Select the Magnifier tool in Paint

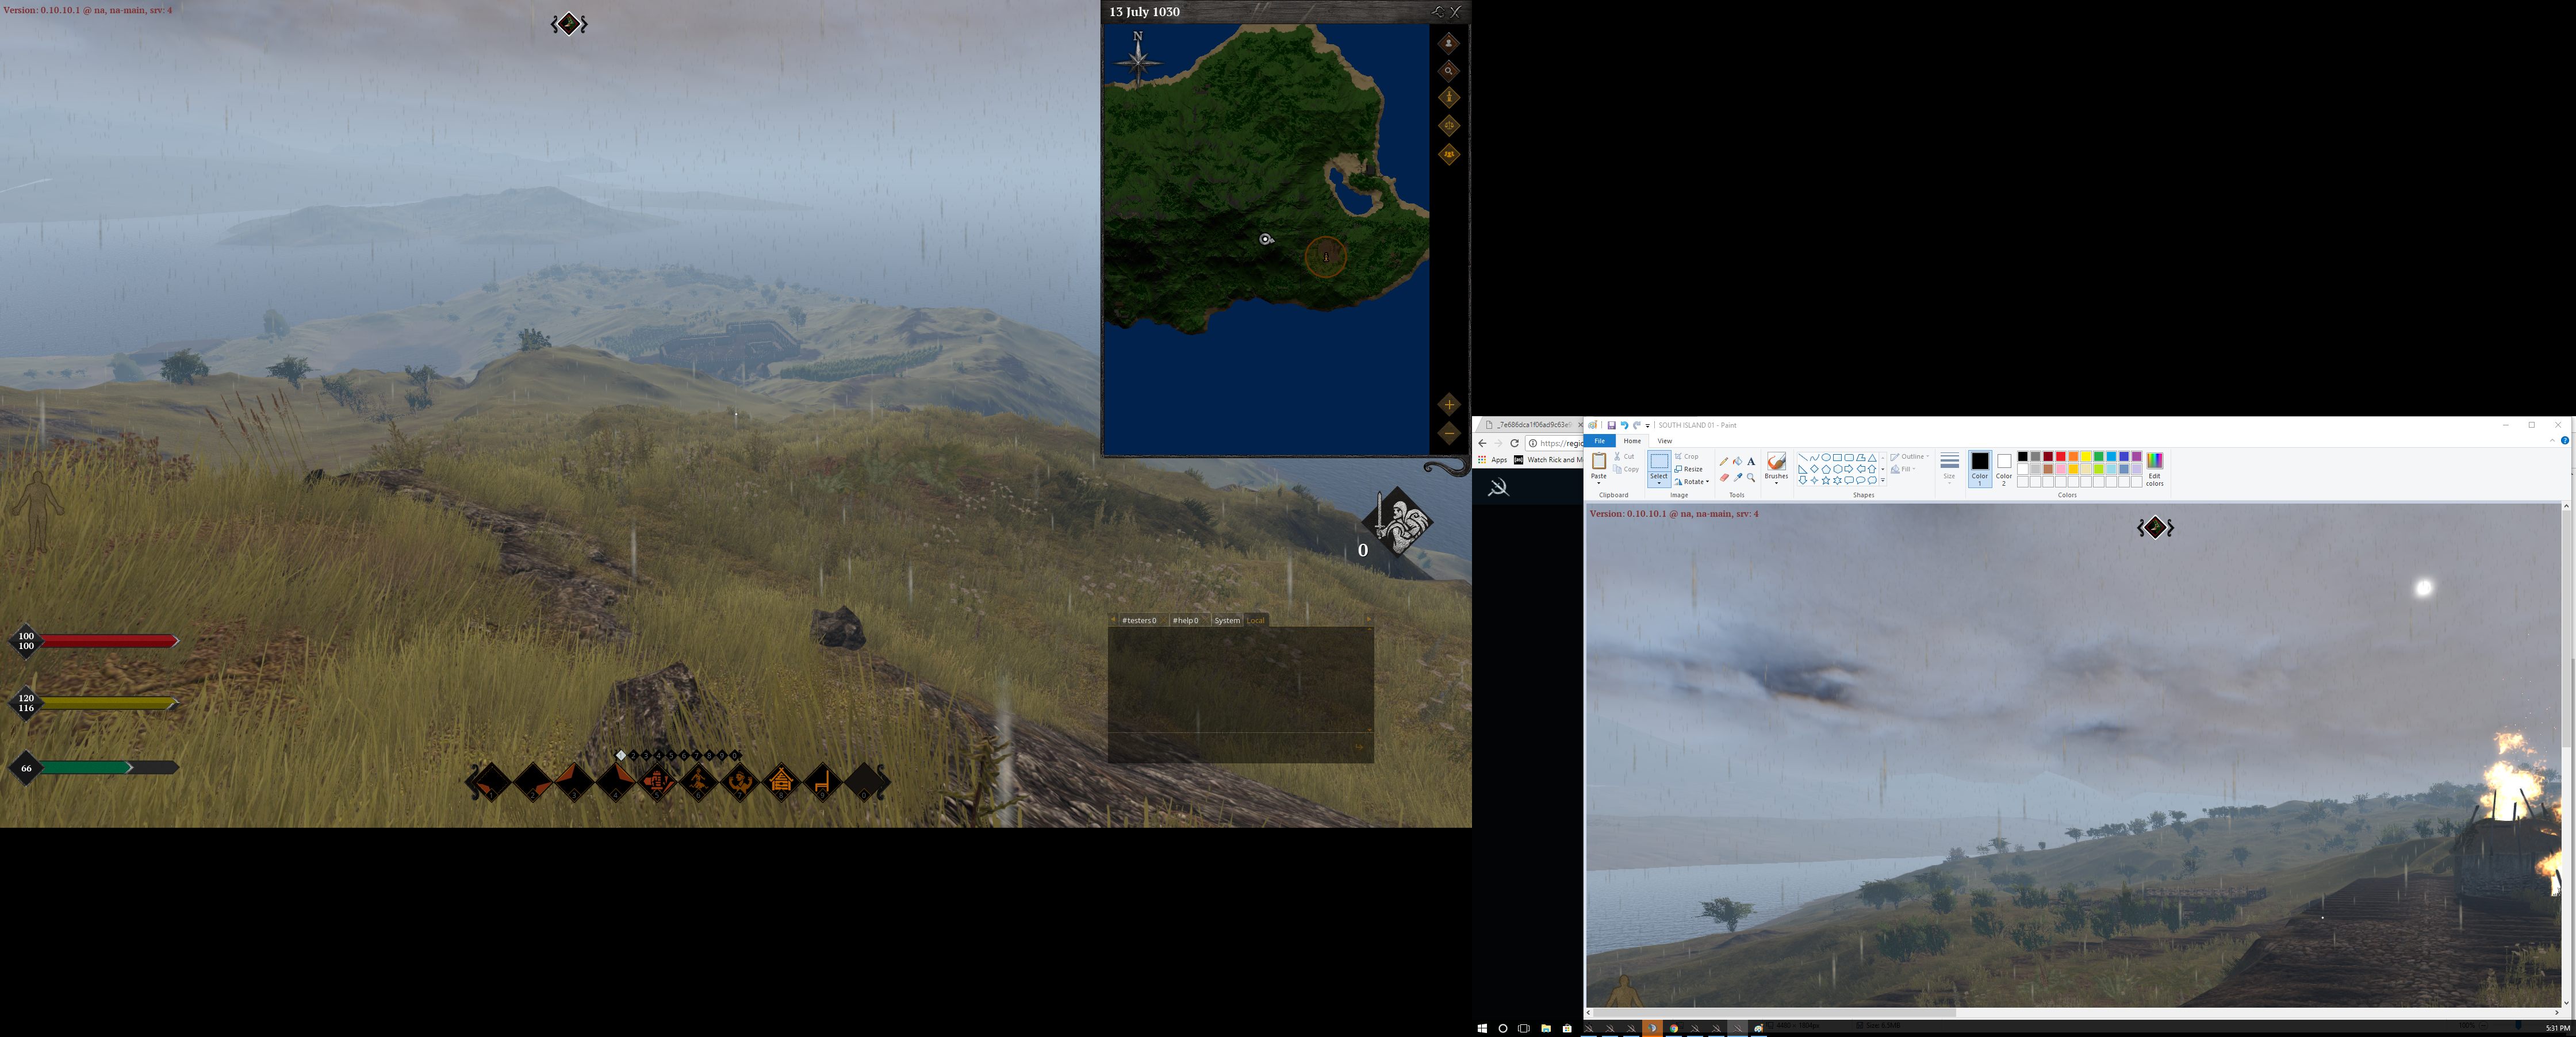1751,478
